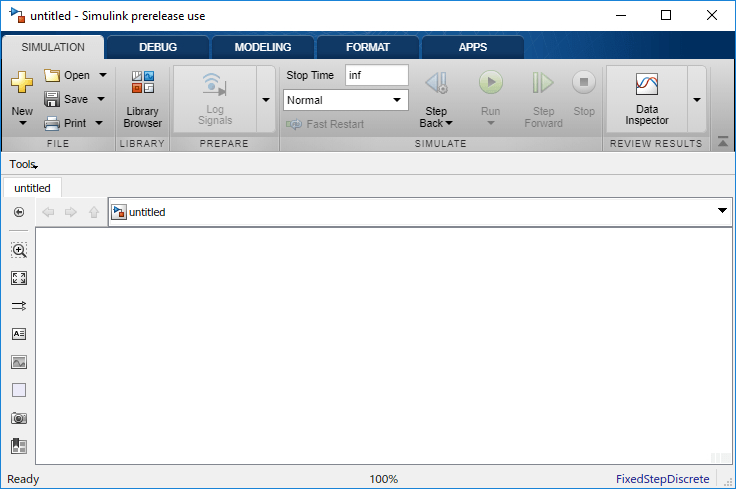736x489 pixels.
Task: Click the hide/show Model Browser circle-arrow icon
Action: [19, 212]
